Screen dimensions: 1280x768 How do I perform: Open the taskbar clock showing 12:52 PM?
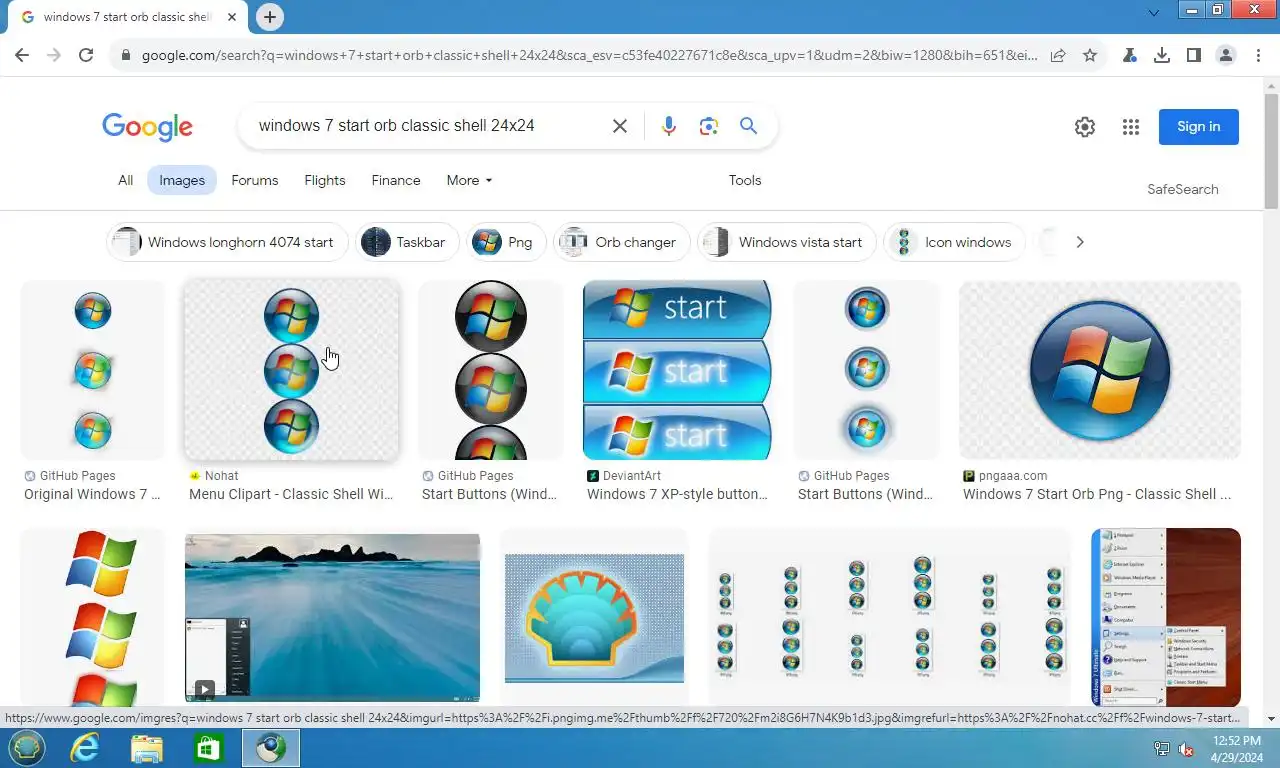1237,749
